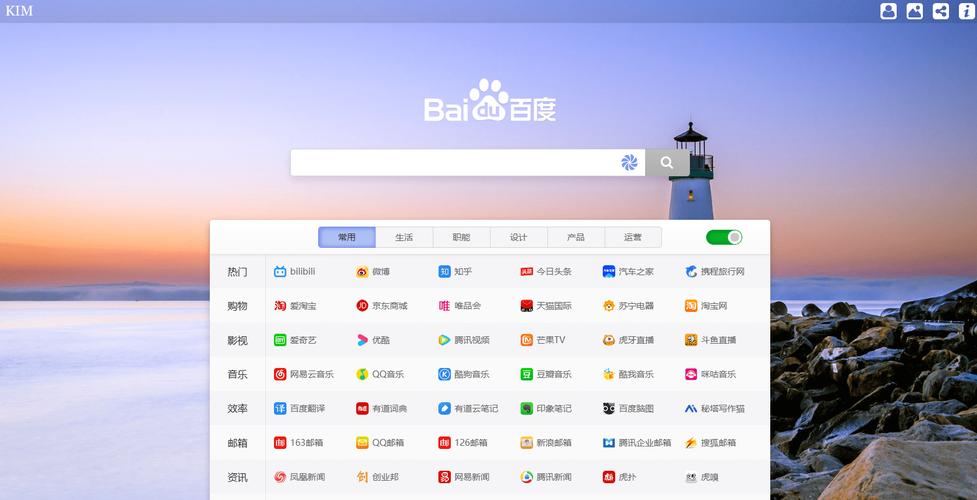The height and width of the screenshot is (500, 977).
Task: Open the 虎扑 link
Action: 619,478
